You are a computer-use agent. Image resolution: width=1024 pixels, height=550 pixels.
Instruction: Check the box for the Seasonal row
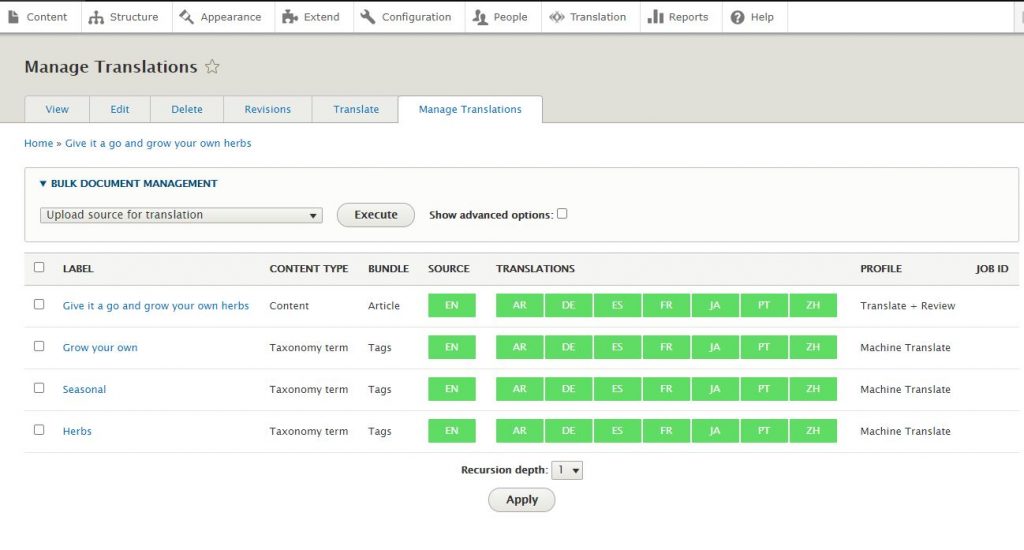point(39,388)
